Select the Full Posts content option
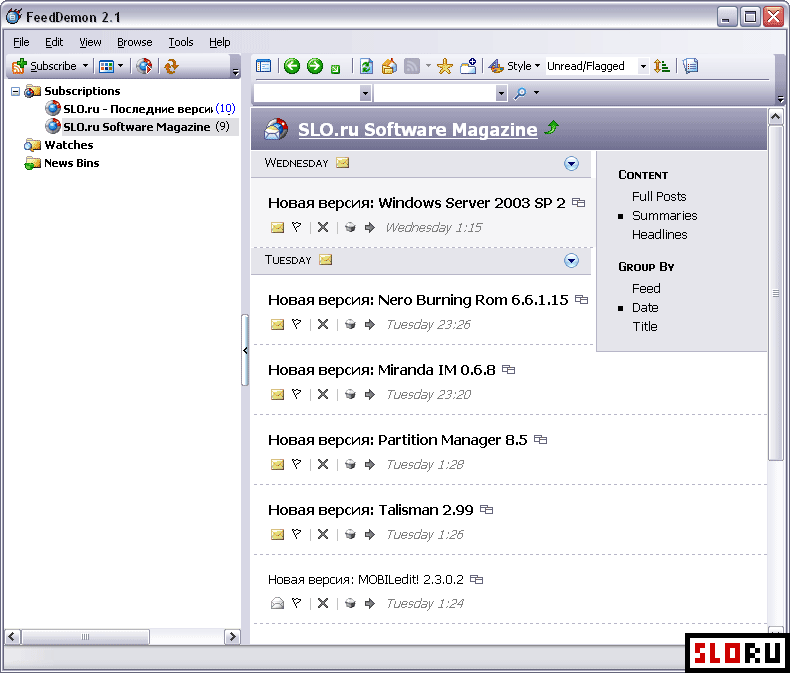 [x=659, y=196]
